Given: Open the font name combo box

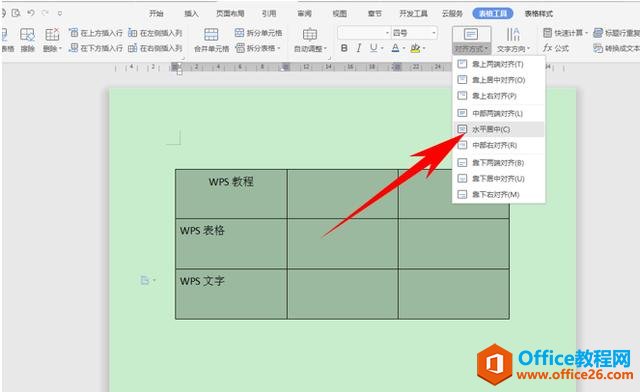Looking at the screenshot, I should point(364,33).
